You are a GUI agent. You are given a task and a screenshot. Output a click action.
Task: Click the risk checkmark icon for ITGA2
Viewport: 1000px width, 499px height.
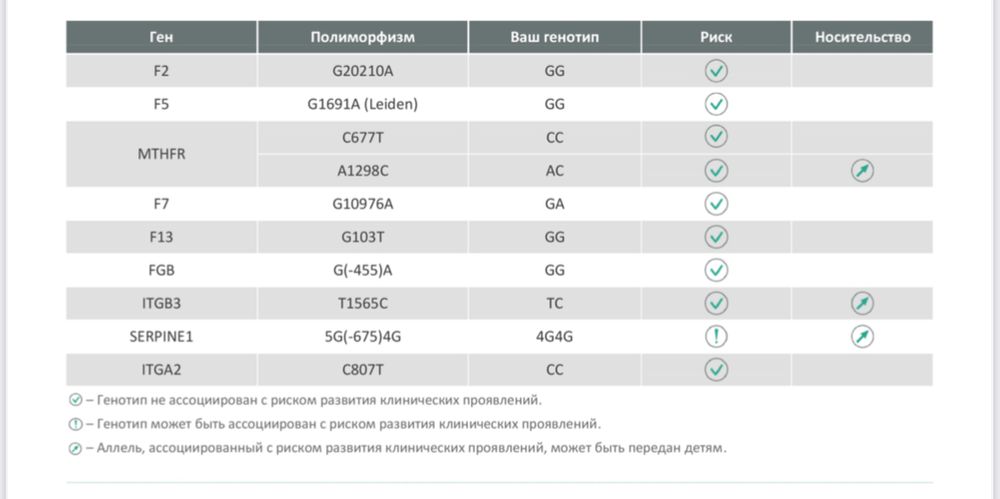point(716,369)
